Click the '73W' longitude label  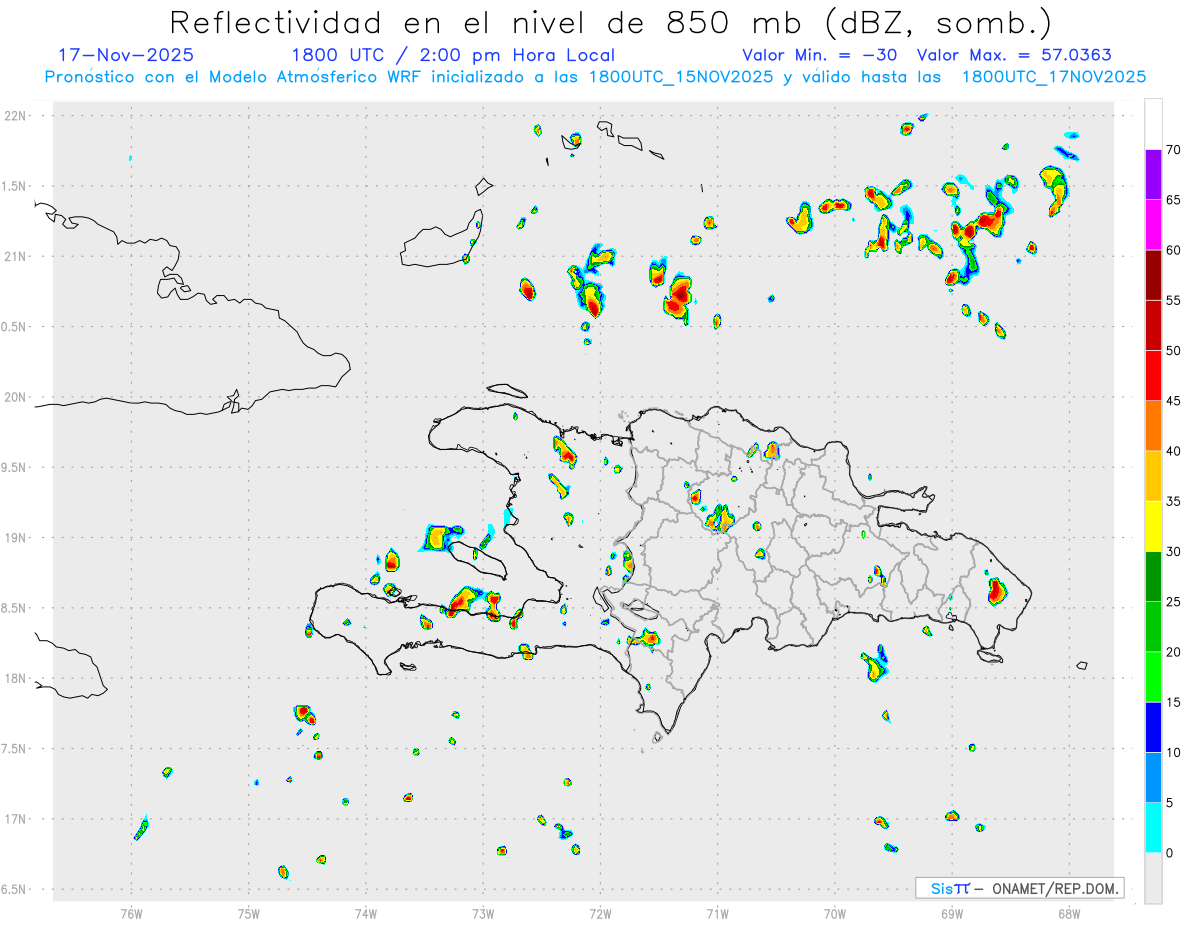coord(483,913)
